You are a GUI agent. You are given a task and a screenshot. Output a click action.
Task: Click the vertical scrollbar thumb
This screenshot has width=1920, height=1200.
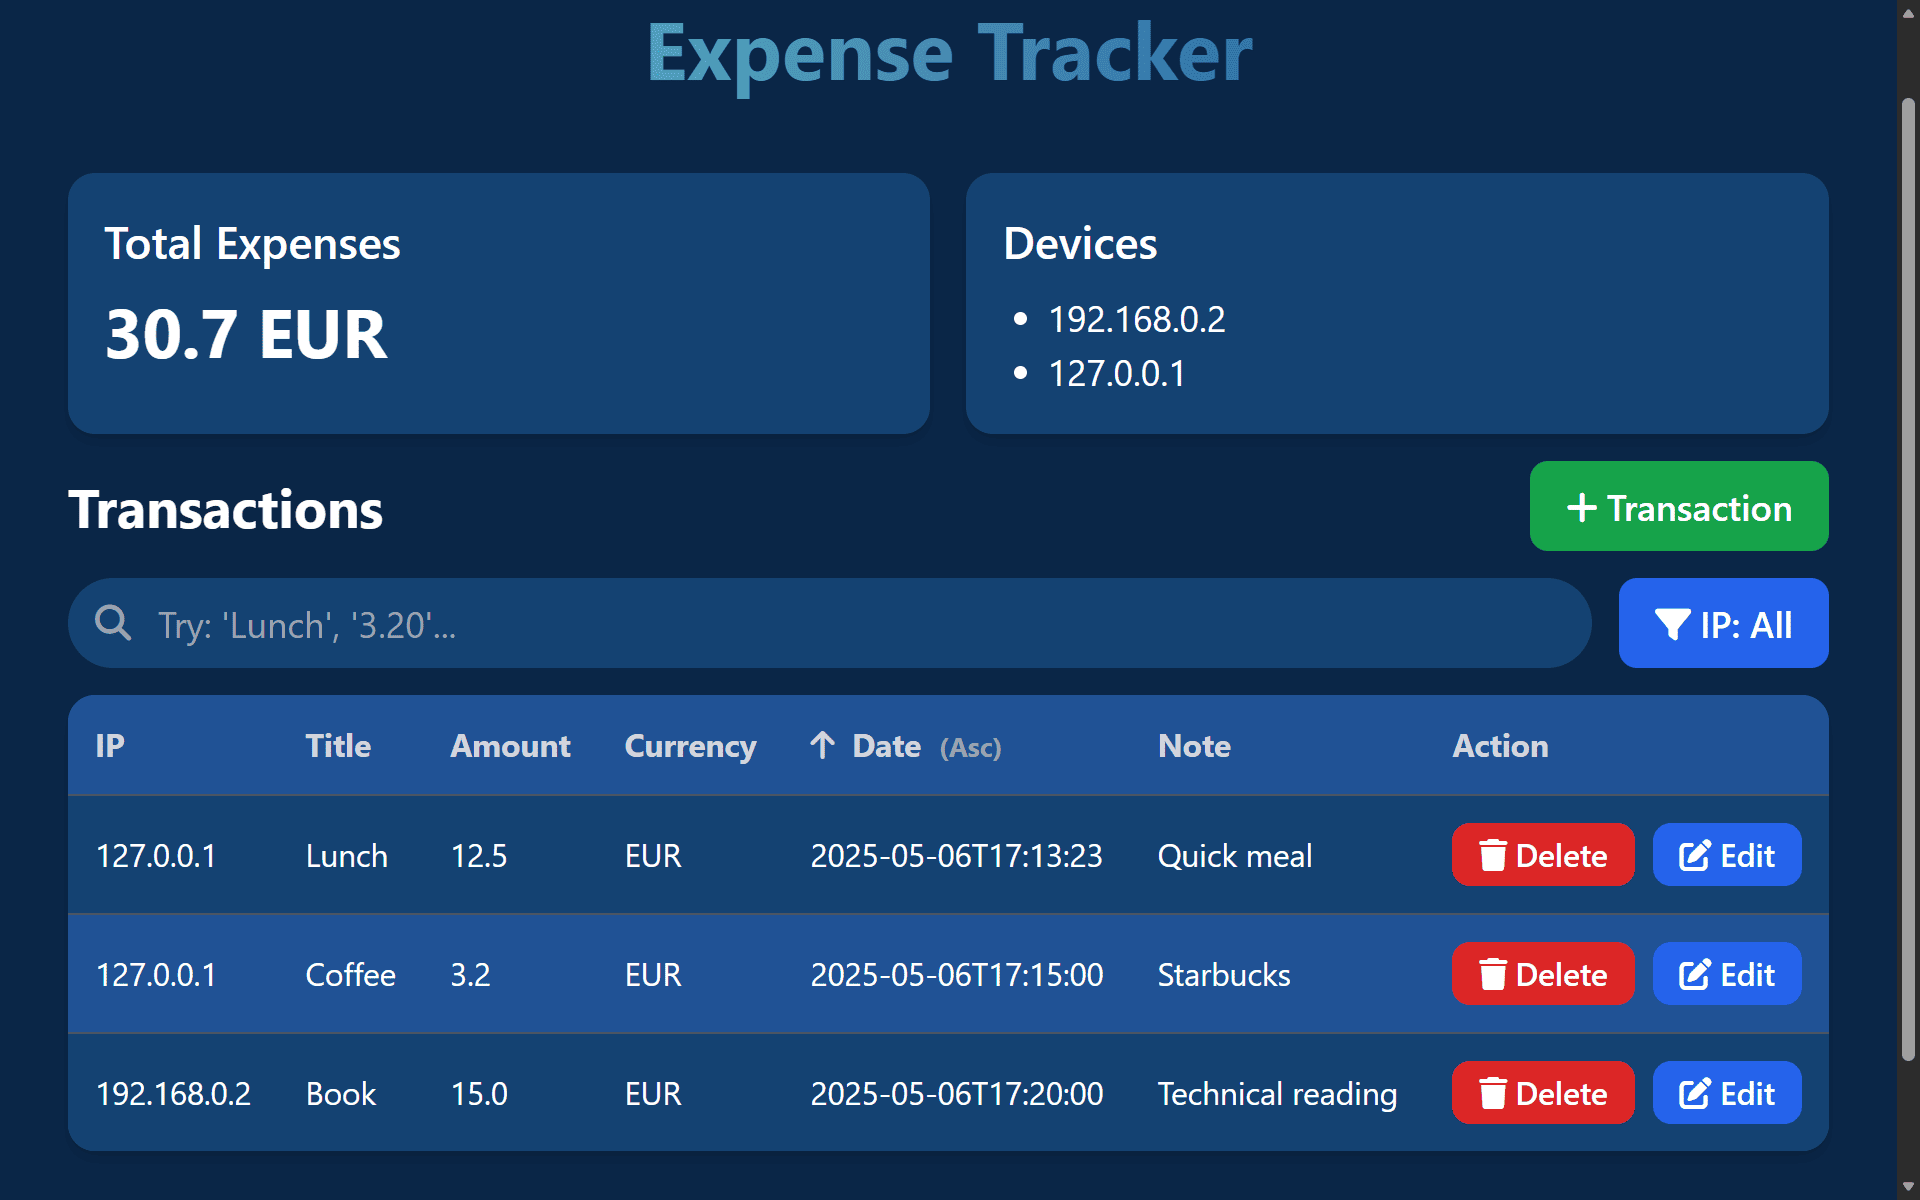1908,579
